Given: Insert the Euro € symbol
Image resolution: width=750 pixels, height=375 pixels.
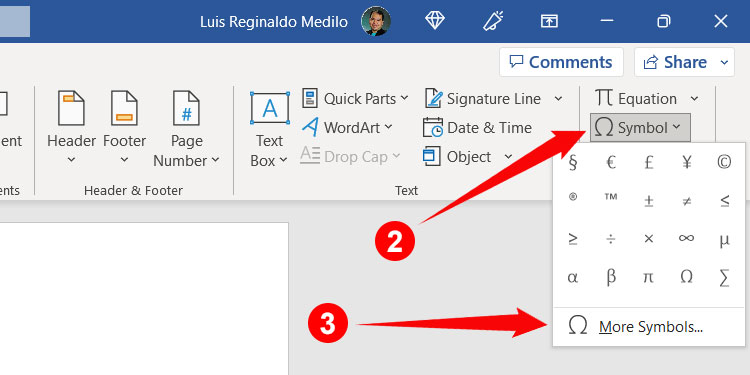Looking at the screenshot, I should [x=610, y=163].
